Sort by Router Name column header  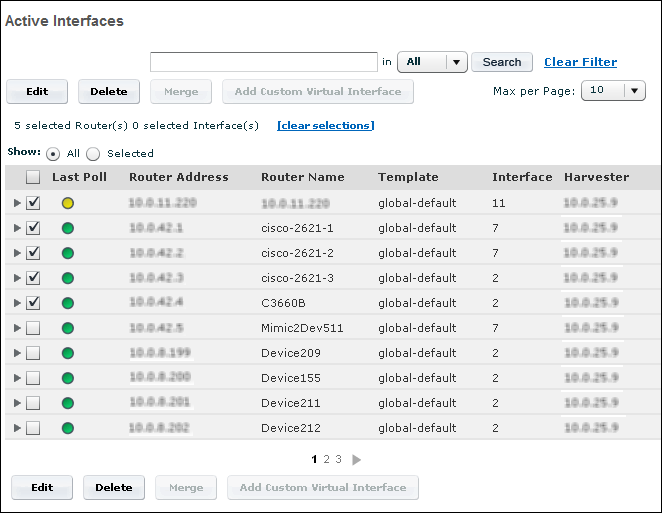click(x=302, y=177)
